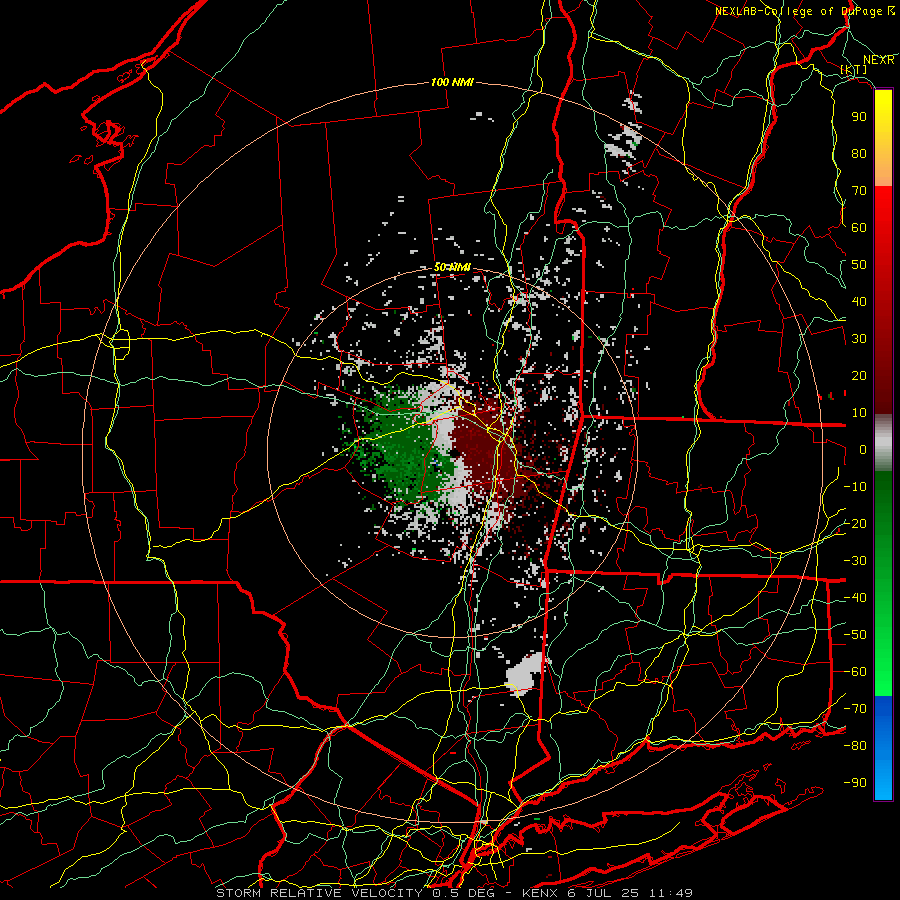900x900 pixels.
Task: Click the 10 value on the velocity scale
Action: point(859,413)
